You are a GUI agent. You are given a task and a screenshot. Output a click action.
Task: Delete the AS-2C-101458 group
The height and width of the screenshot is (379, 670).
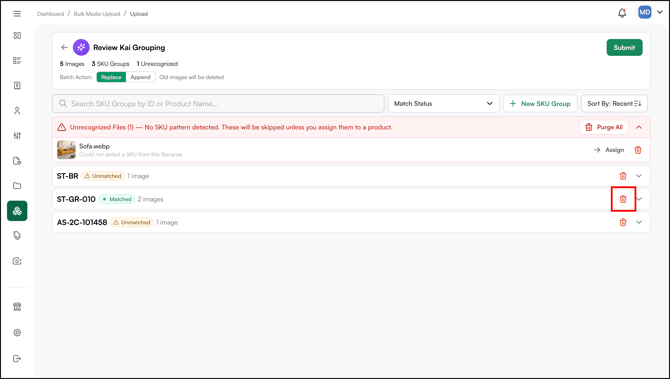(623, 222)
